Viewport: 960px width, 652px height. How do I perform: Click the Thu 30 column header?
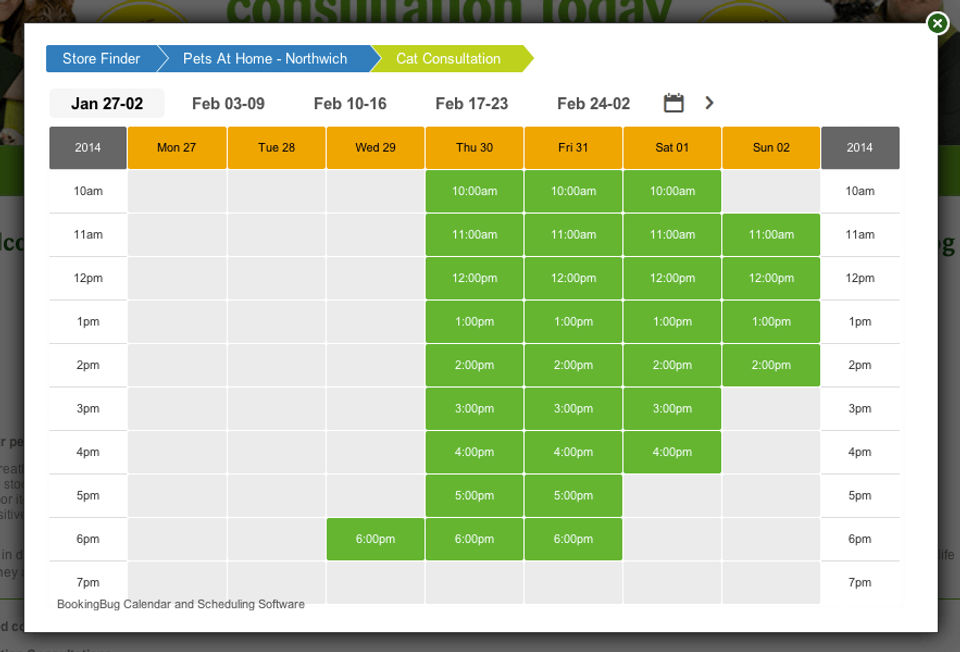(x=474, y=148)
